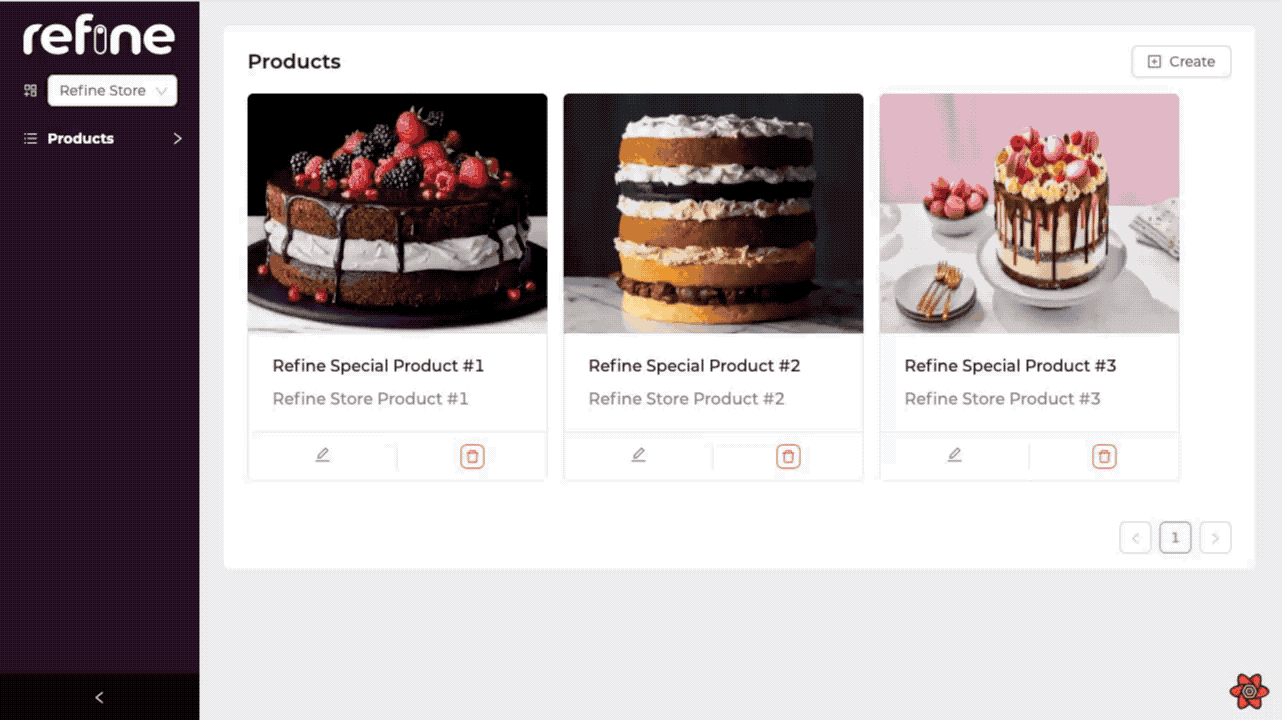
Task: Click the pink drip cake product image
Action: click(x=1029, y=213)
